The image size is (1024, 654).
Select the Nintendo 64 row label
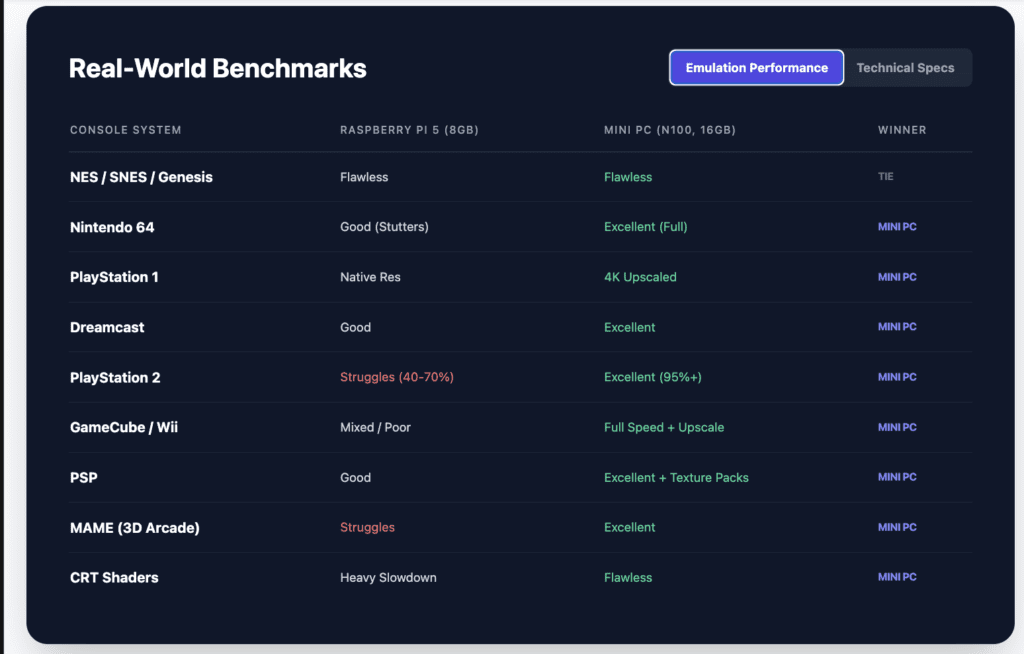point(112,227)
